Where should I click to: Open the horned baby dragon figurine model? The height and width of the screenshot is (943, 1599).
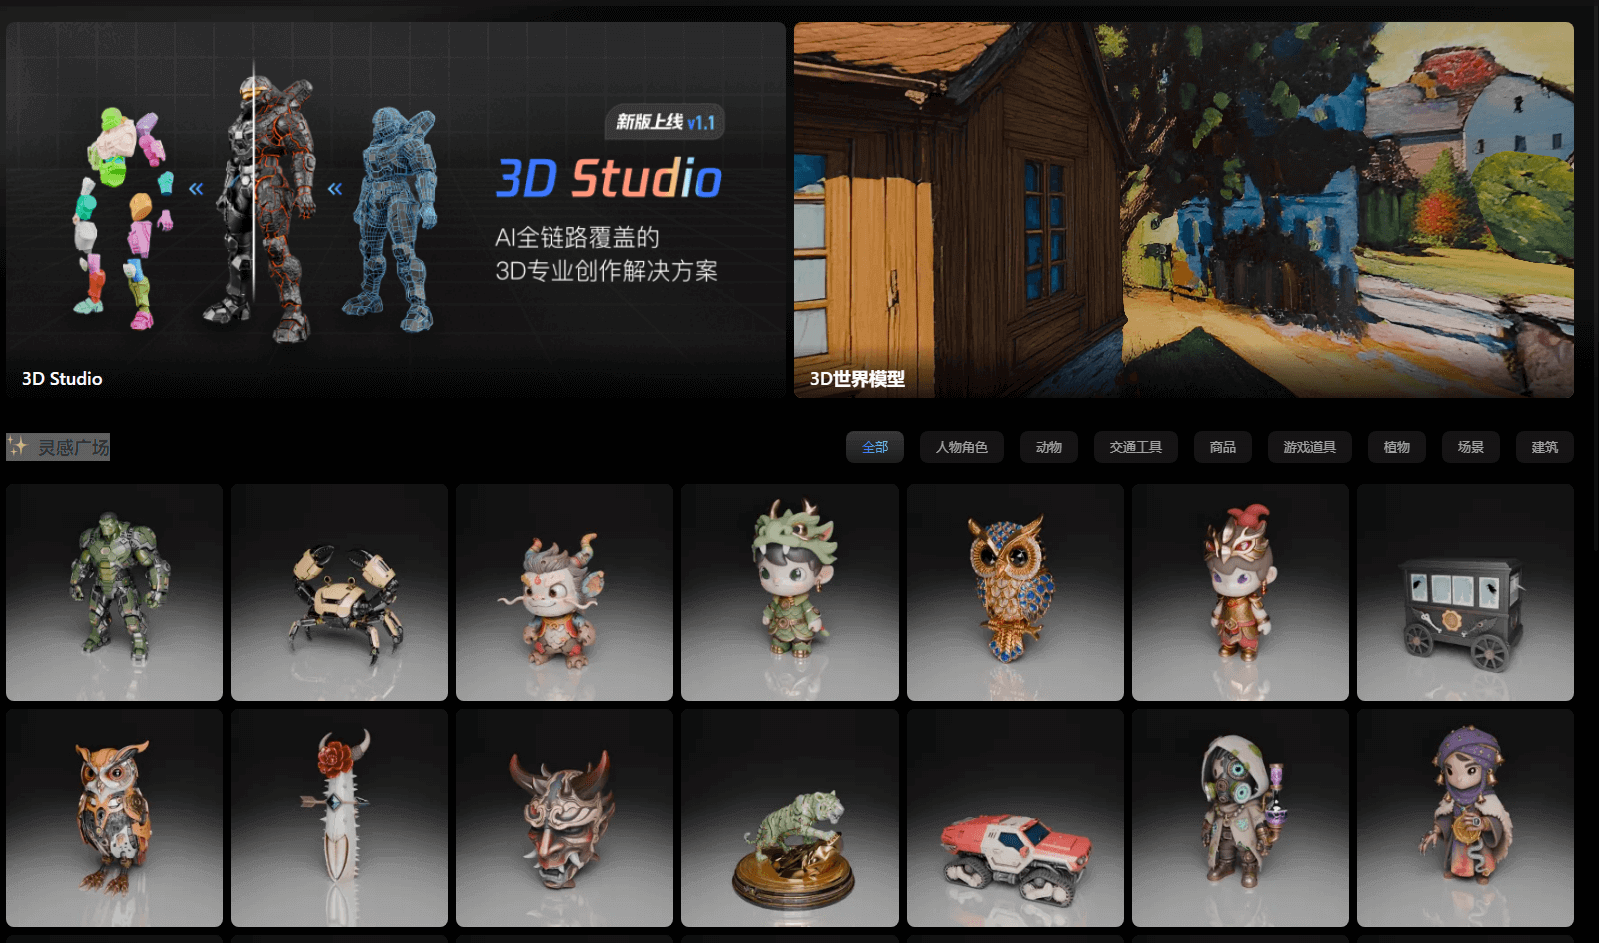pos(564,592)
